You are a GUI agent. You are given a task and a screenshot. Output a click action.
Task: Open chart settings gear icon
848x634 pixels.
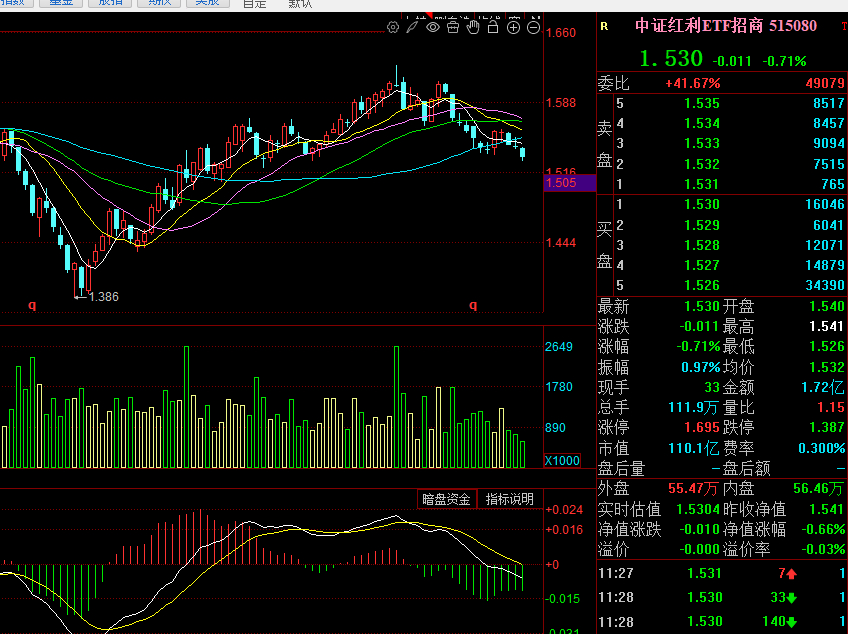point(393,27)
